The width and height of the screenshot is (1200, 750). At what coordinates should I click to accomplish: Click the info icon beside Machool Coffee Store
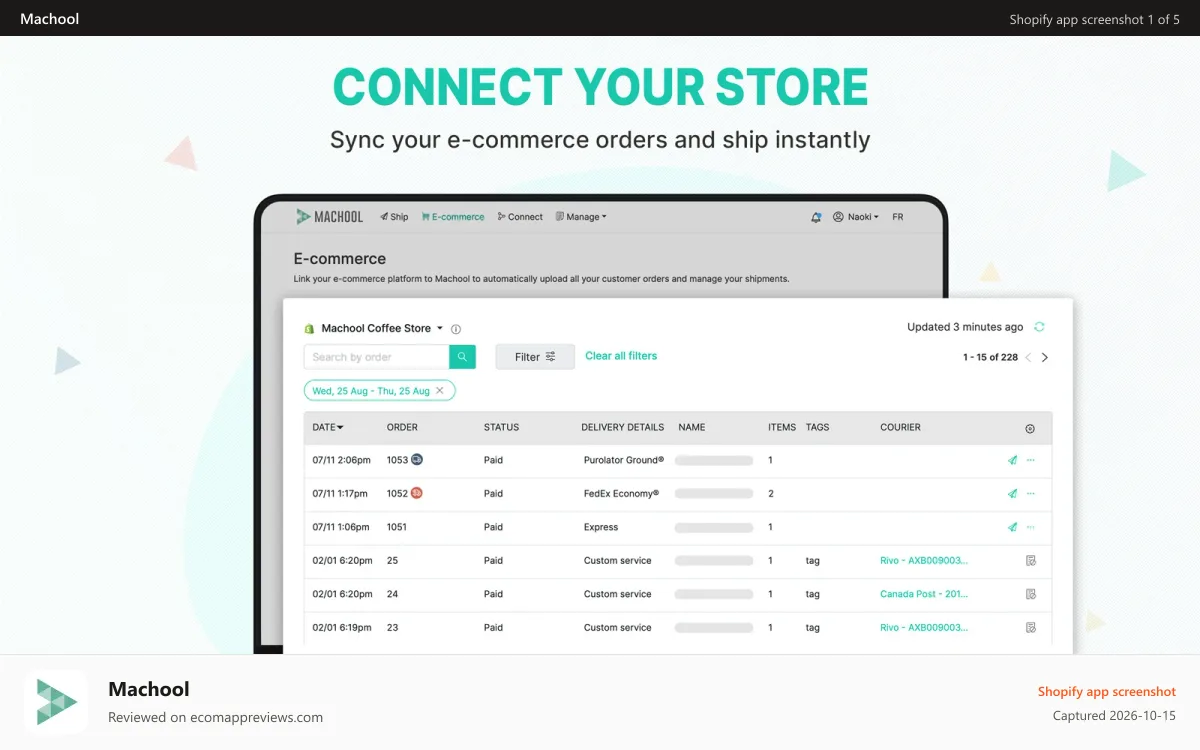(456, 329)
